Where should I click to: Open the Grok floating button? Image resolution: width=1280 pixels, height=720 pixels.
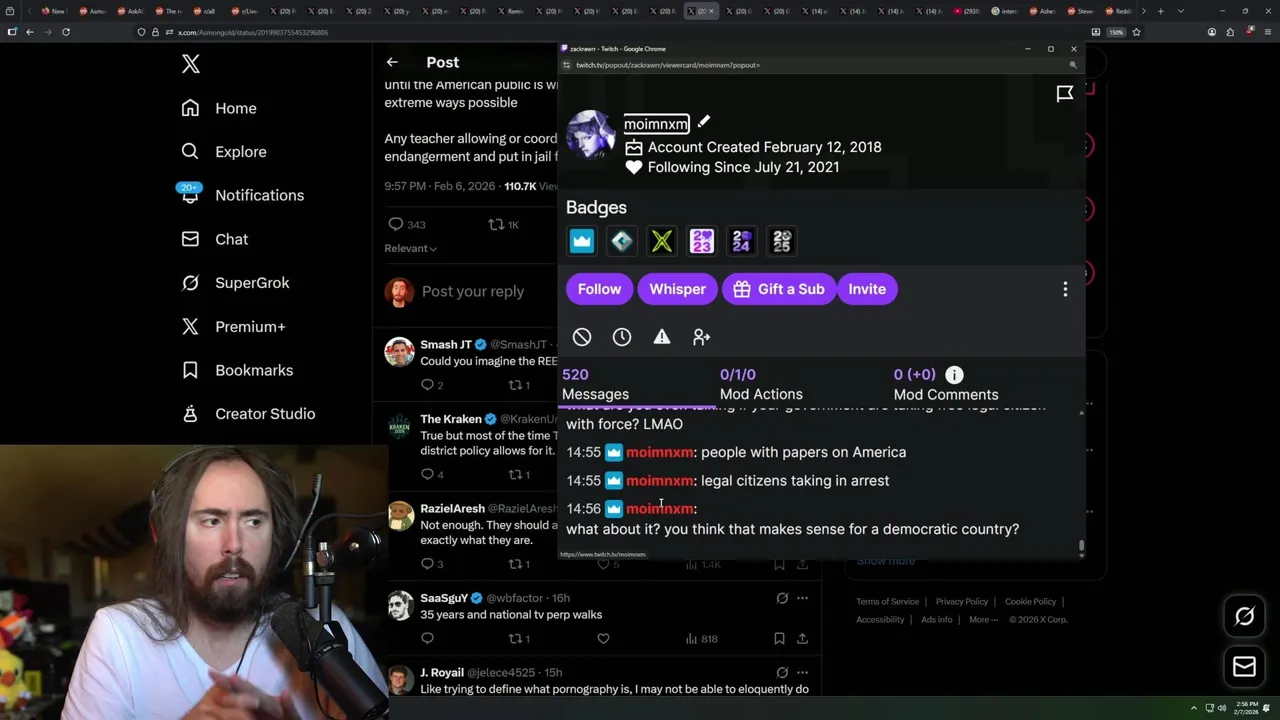pos(1244,617)
